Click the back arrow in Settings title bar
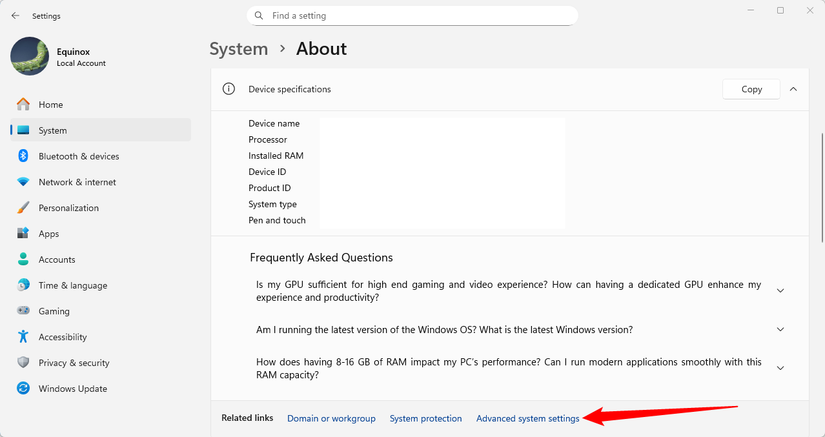Viewport: 825px width, 437px height. pos(15,16)
